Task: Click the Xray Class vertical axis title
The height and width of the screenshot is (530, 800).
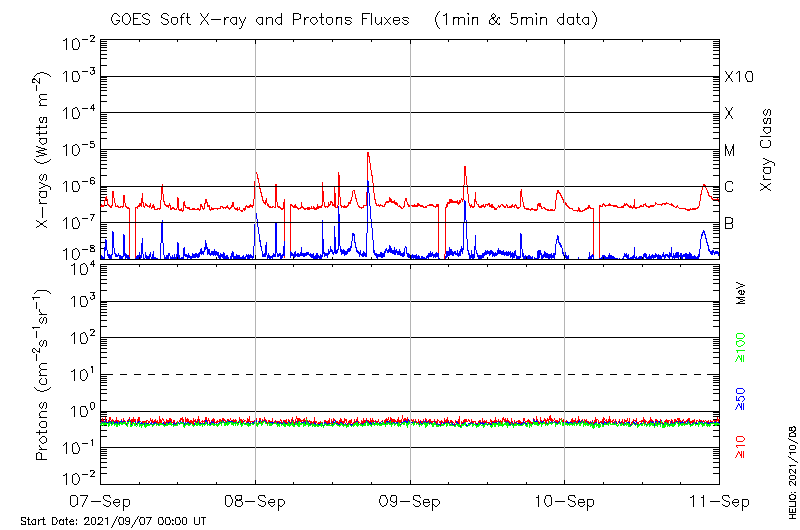Action: click(767, 150)
